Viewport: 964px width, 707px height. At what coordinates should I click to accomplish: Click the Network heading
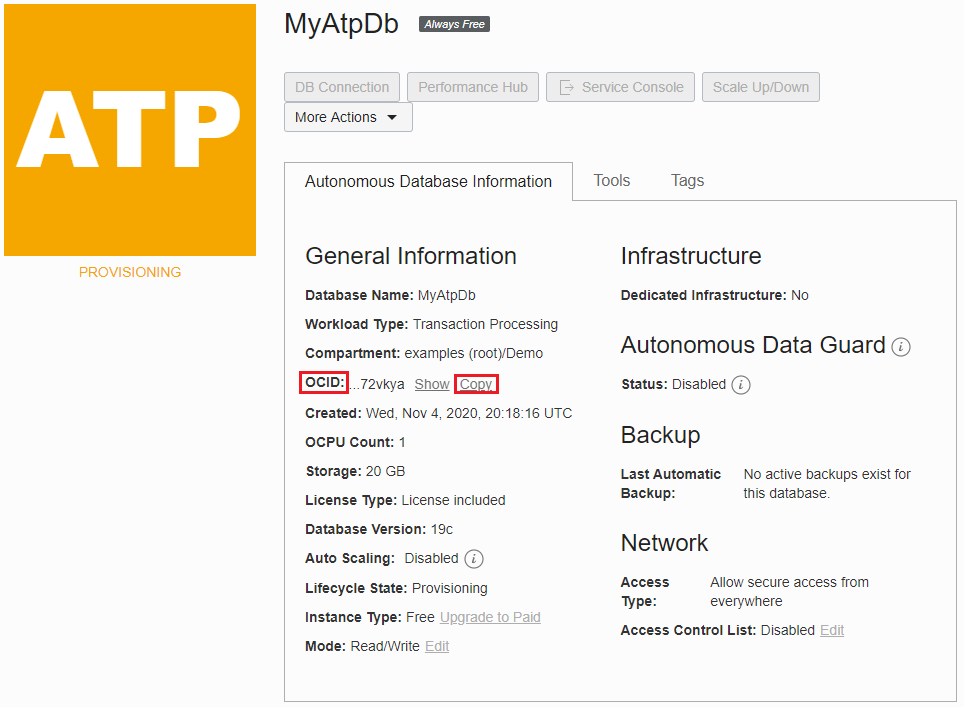click(x=664, y=543)
